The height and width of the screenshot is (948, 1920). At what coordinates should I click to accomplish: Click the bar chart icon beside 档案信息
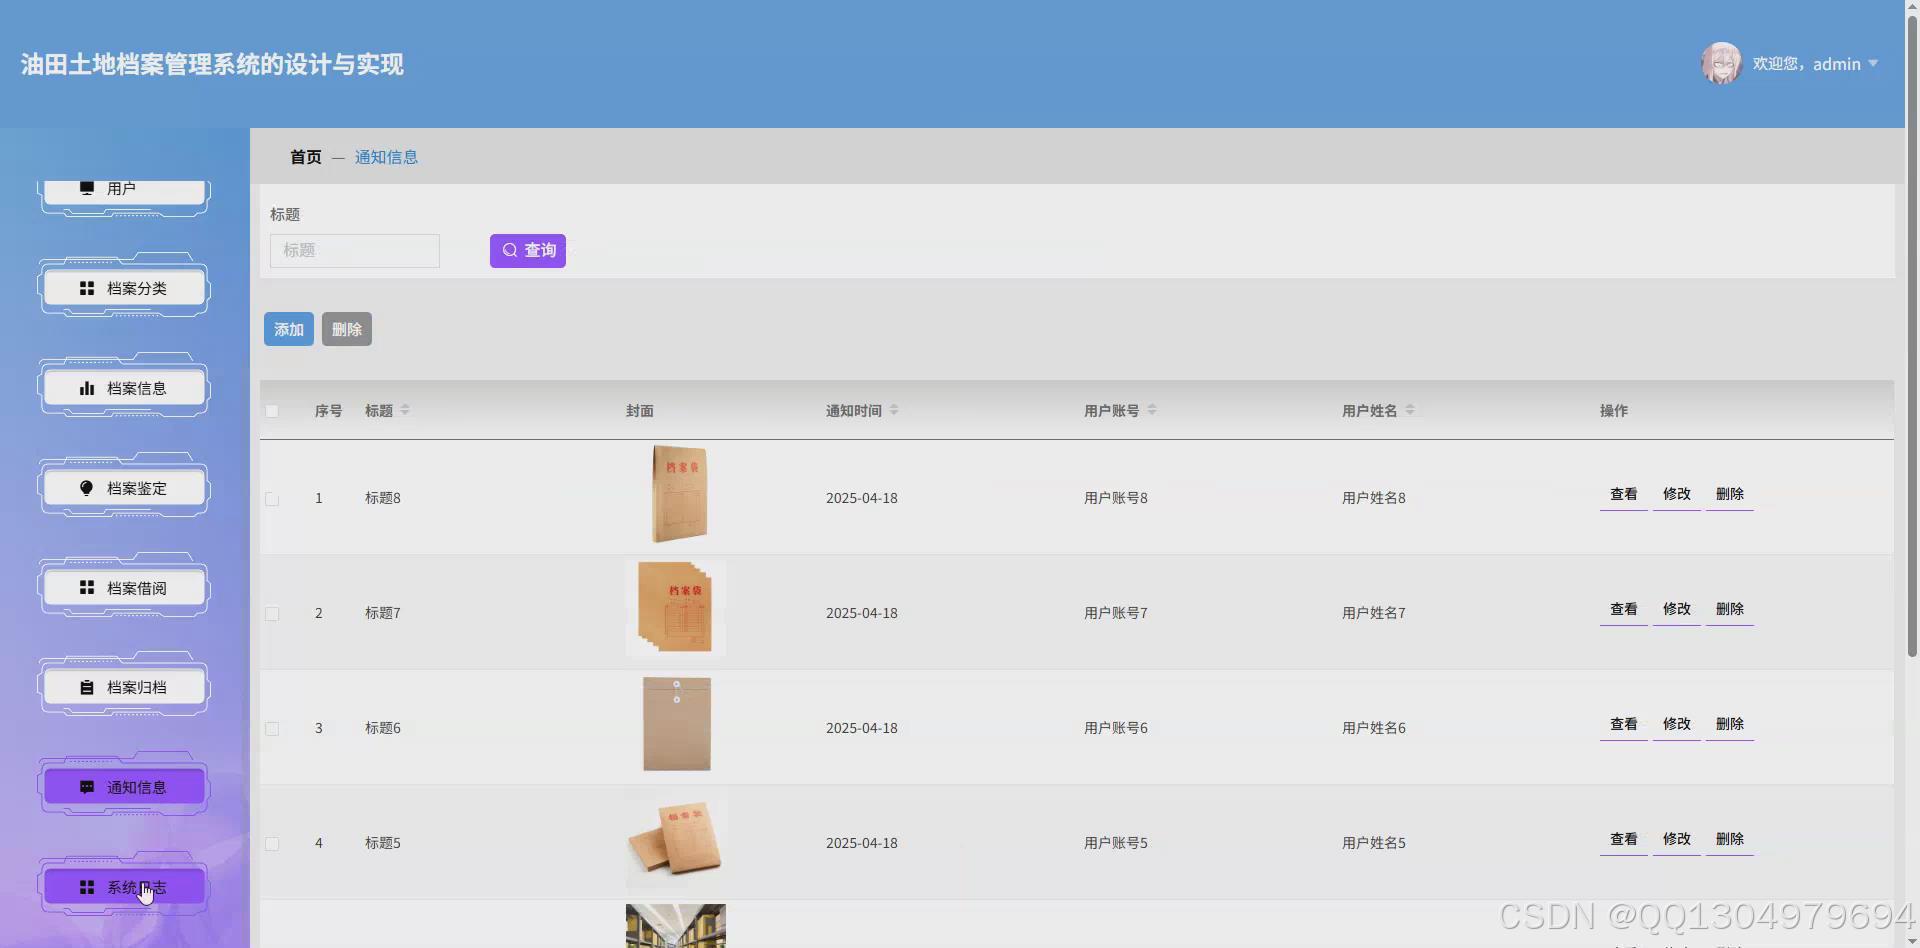(x=87, y=388)
